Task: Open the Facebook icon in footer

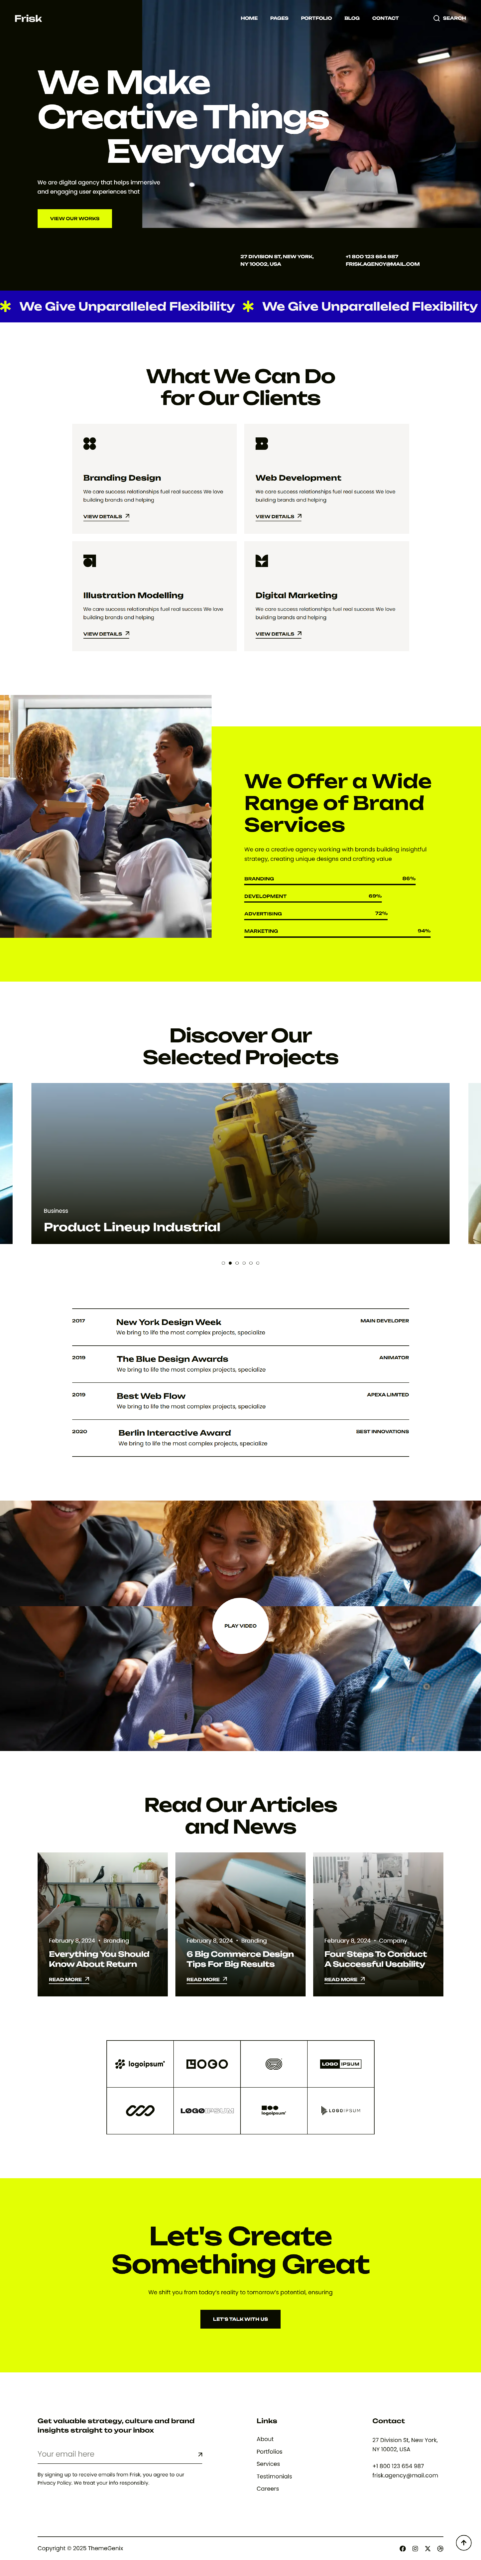Action: tap(403, 2547)
